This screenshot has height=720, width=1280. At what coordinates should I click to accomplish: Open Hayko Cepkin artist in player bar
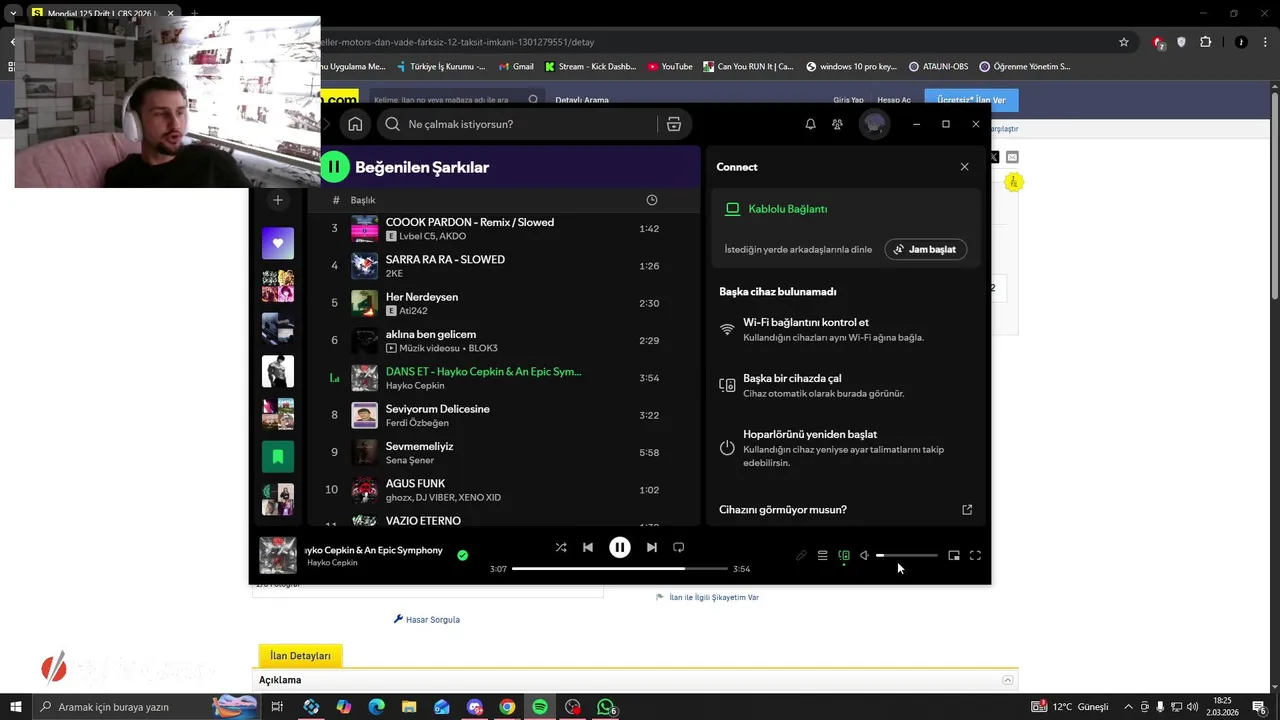coord(332,563)
